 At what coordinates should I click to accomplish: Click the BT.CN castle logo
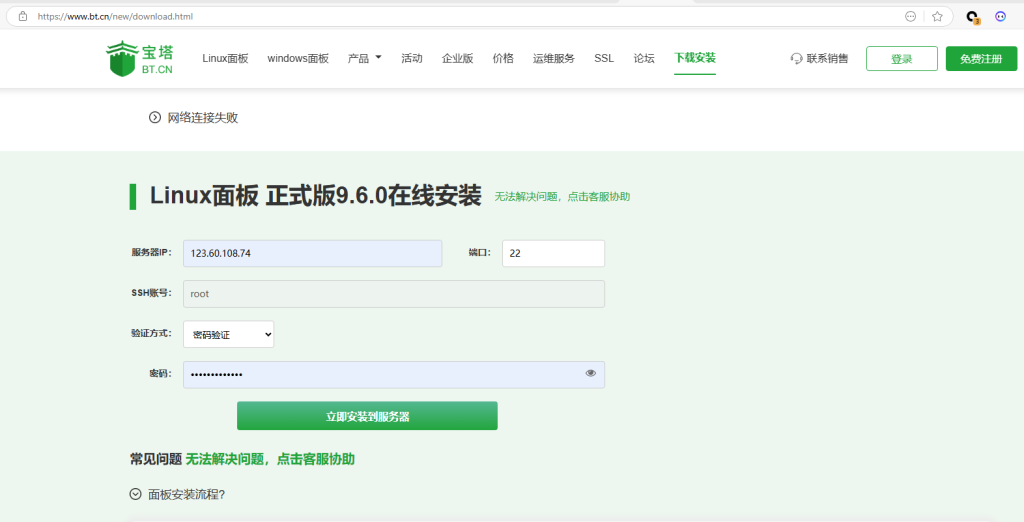140,58
